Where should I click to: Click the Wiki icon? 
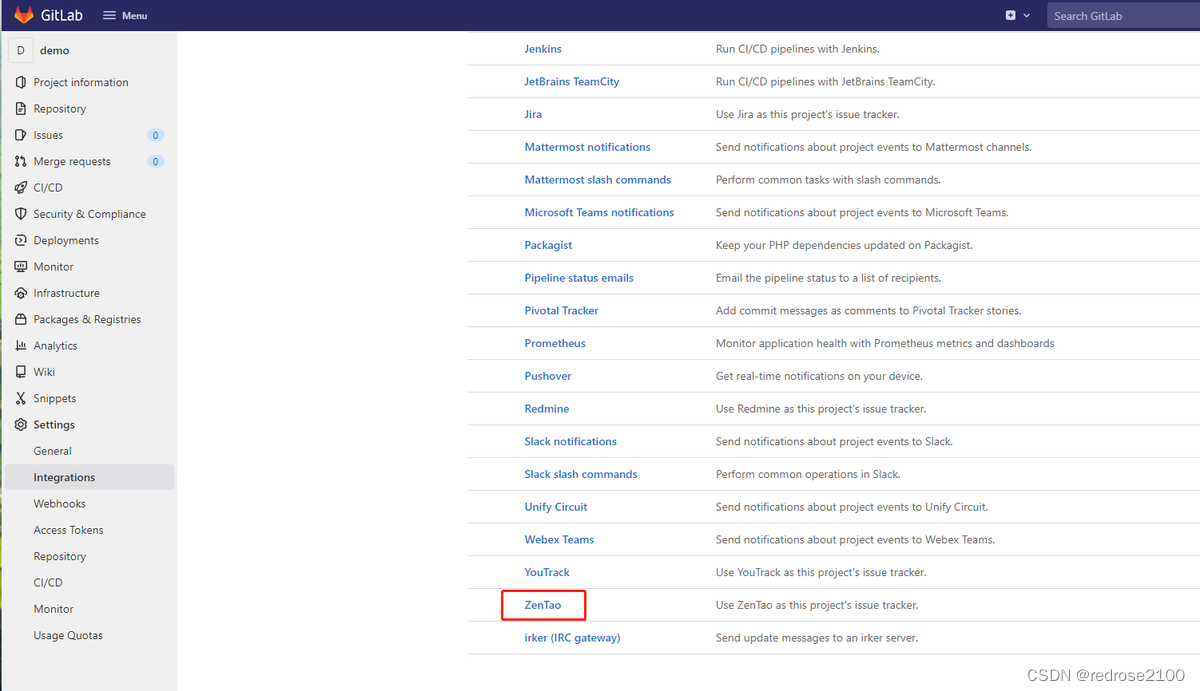[x=21, y=372]
